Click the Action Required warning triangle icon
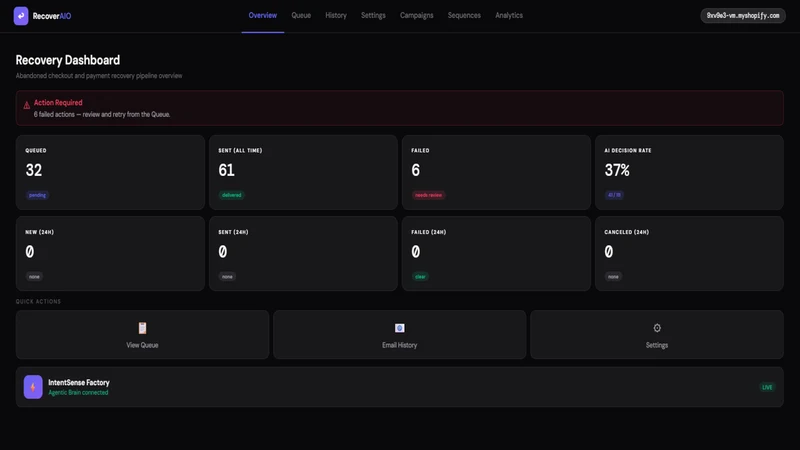The width and height of the screenshot is (800, 450). [x=27, y=106]
